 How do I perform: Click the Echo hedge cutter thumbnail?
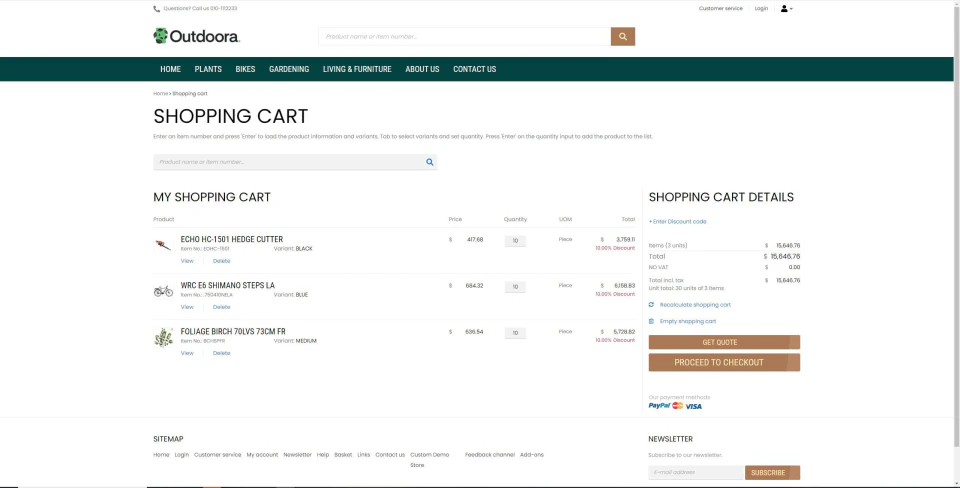[x=163, y=245]
